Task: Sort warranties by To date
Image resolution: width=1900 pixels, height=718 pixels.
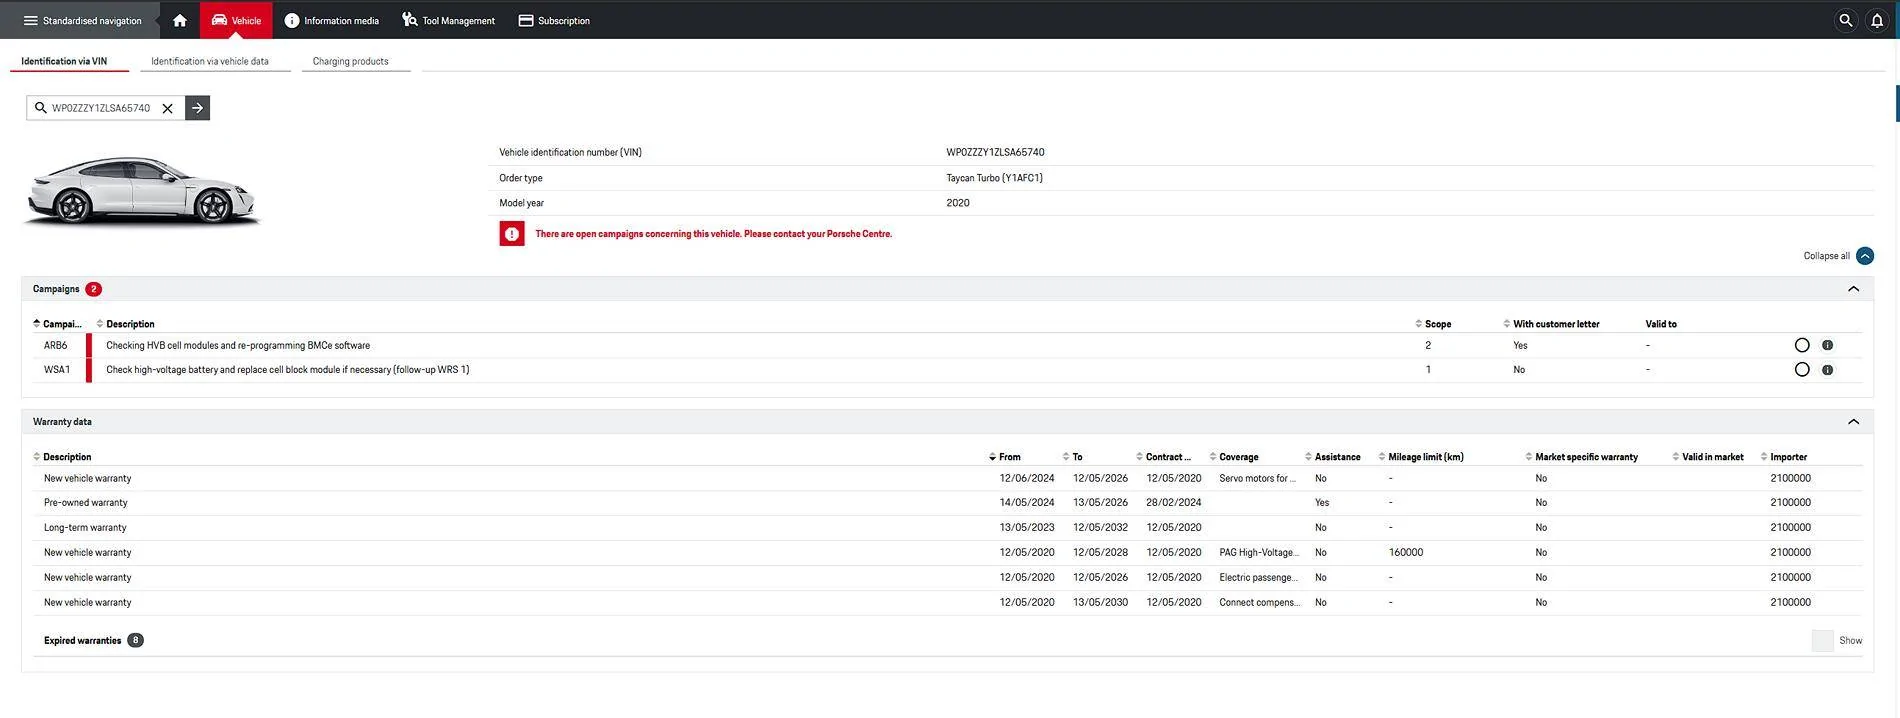Action: (1072, 457)
